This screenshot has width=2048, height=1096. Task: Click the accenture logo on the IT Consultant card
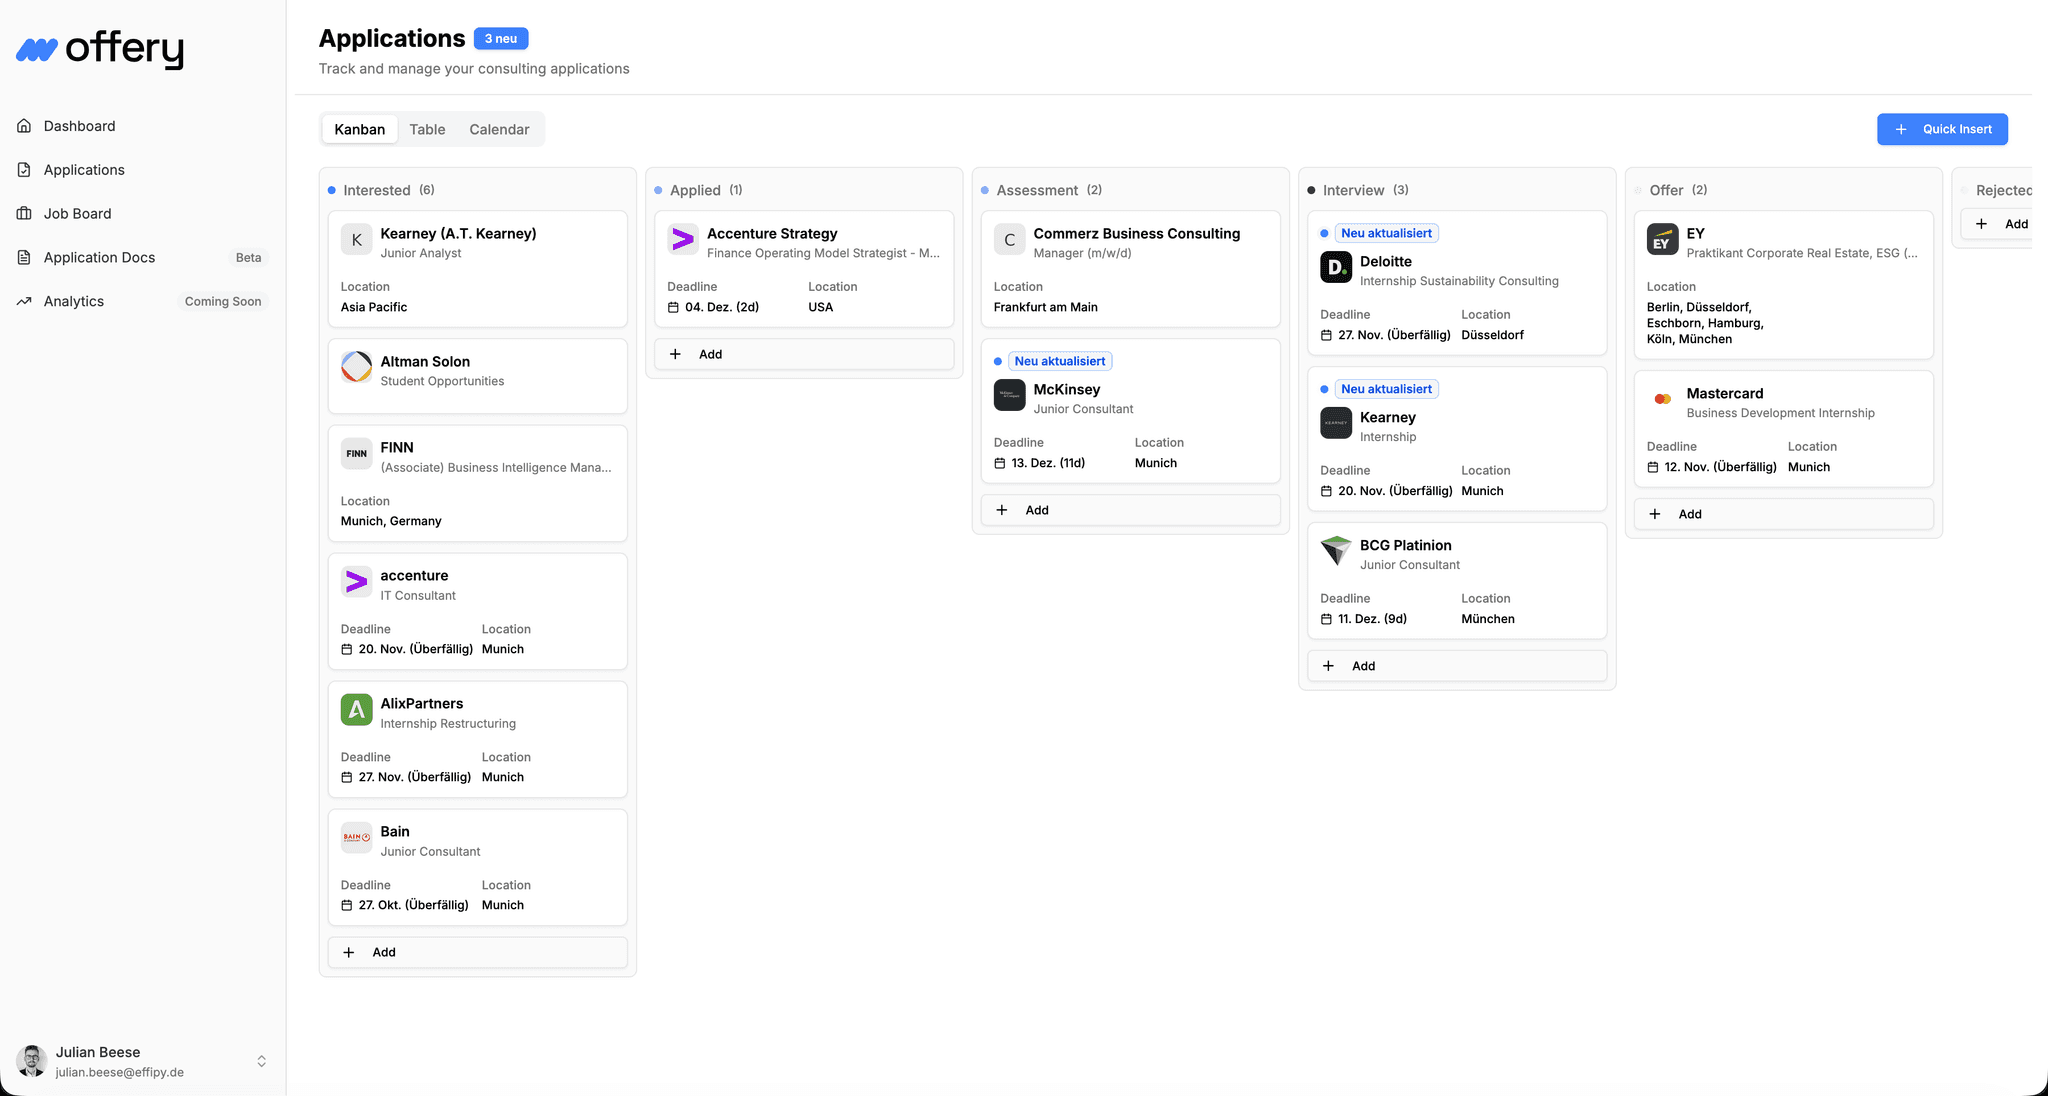[356, 582]
